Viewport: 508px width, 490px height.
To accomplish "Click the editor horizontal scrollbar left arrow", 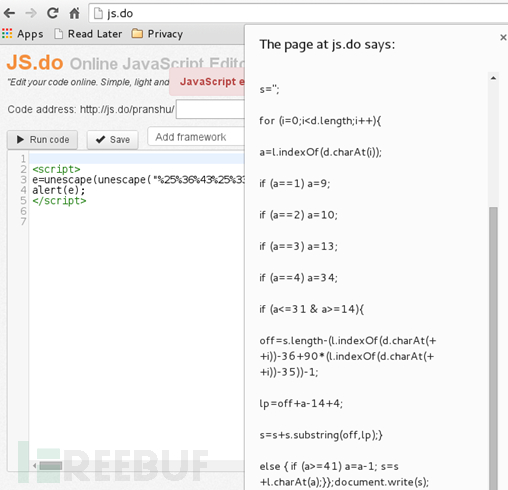I will pos(34,466).
